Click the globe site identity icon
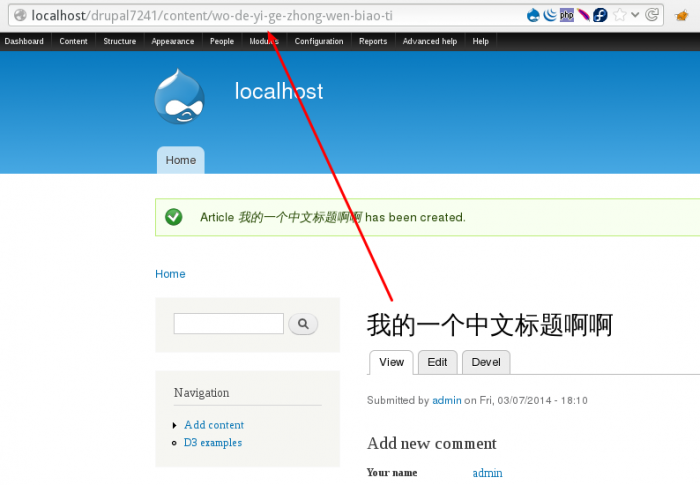The height and width of the screenshot is (485, 700). (20, 16)
